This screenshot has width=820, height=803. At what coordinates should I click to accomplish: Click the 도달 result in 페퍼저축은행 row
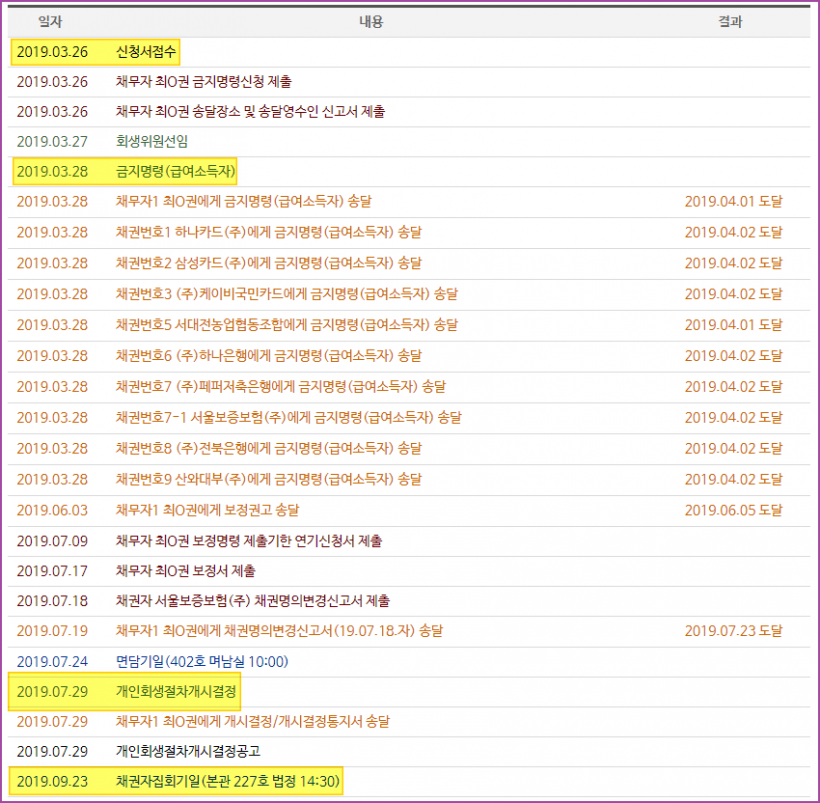pos(733,387)
